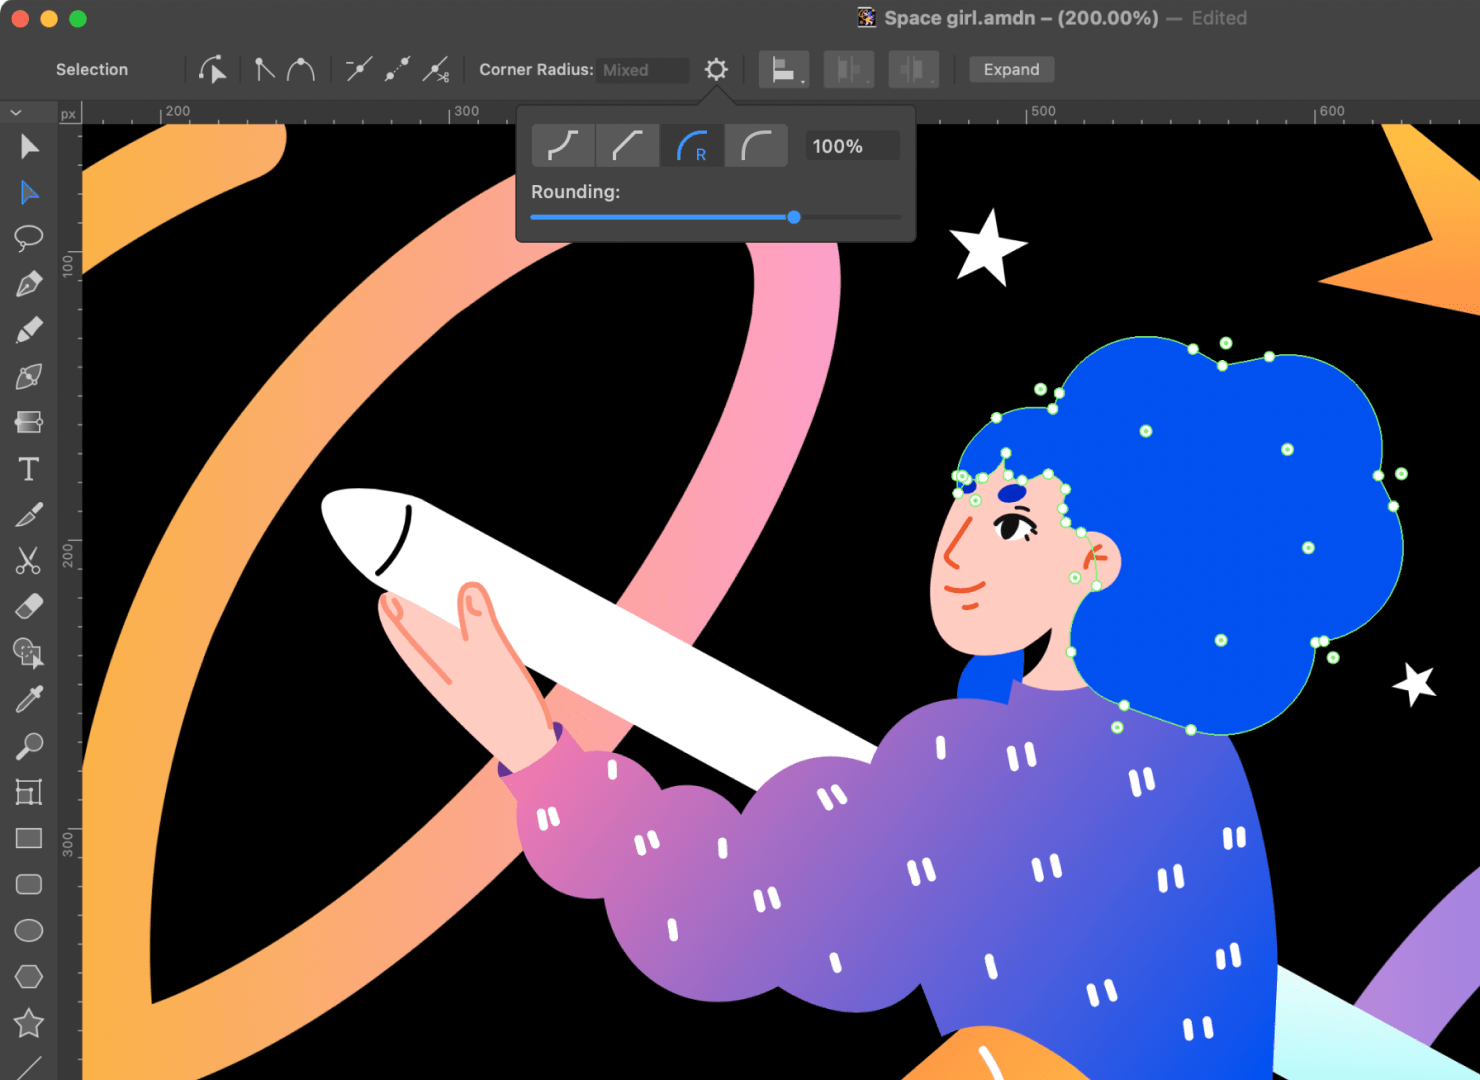Select the Rectangle shape tool
The width and height of the screenshot is (1480, 1080).
tap(29, 838)
